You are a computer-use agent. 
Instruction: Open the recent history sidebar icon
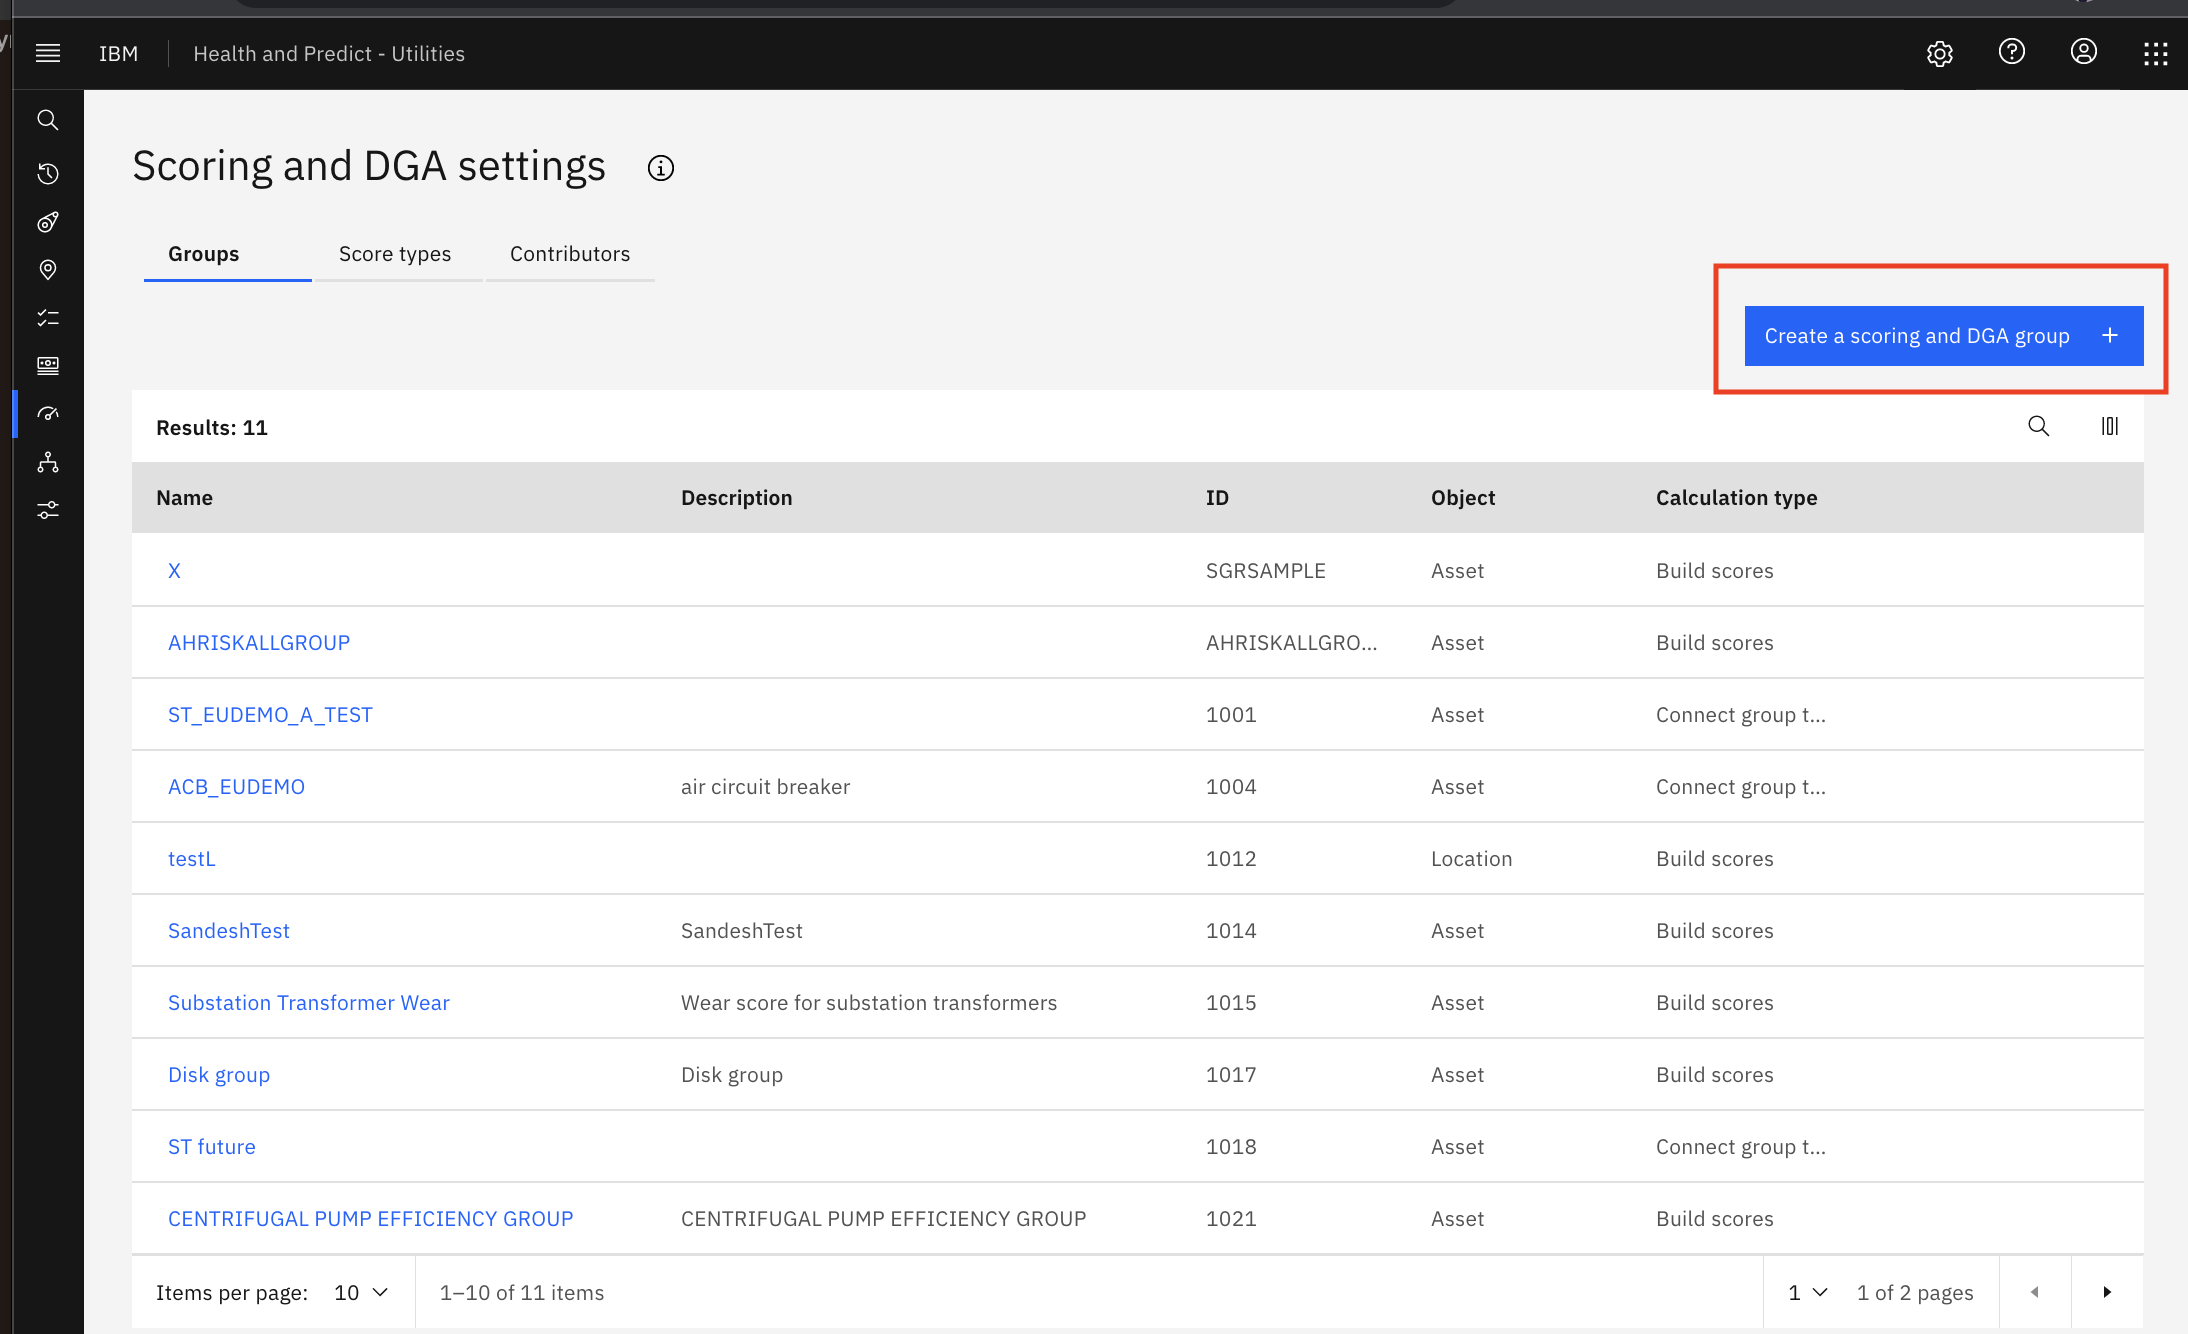[48, 173]
